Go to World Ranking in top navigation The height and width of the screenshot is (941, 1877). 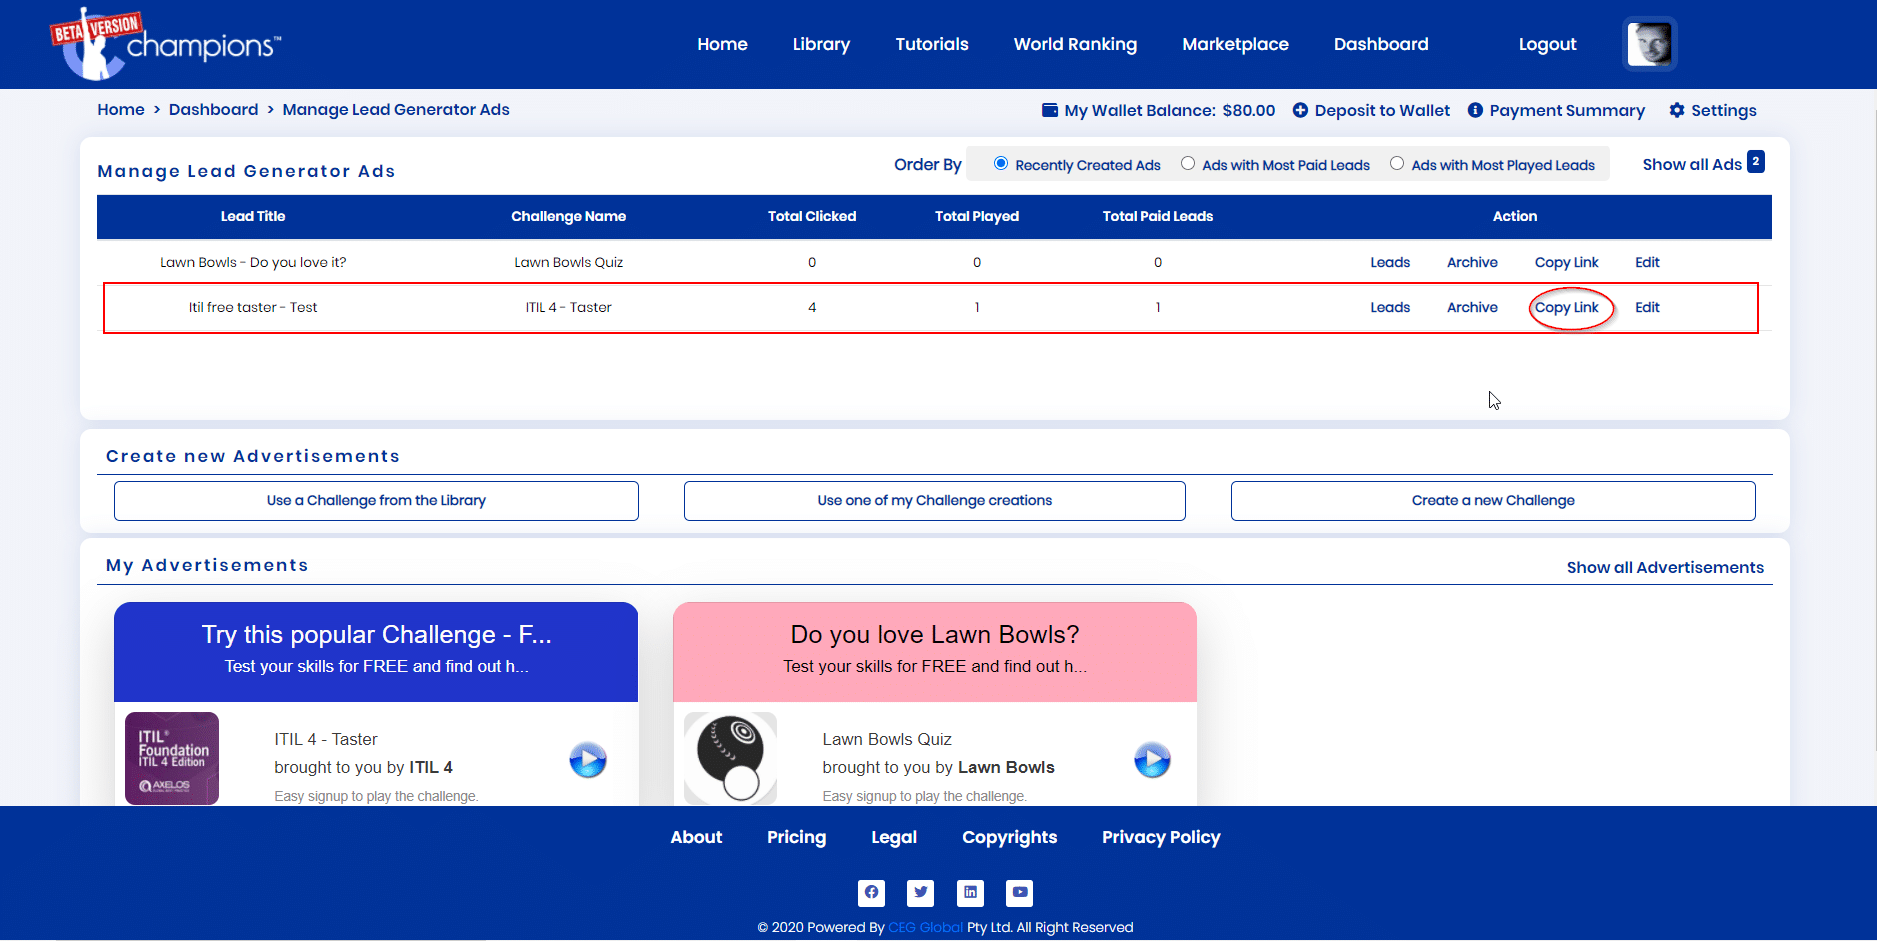(x=1075, y=44)
